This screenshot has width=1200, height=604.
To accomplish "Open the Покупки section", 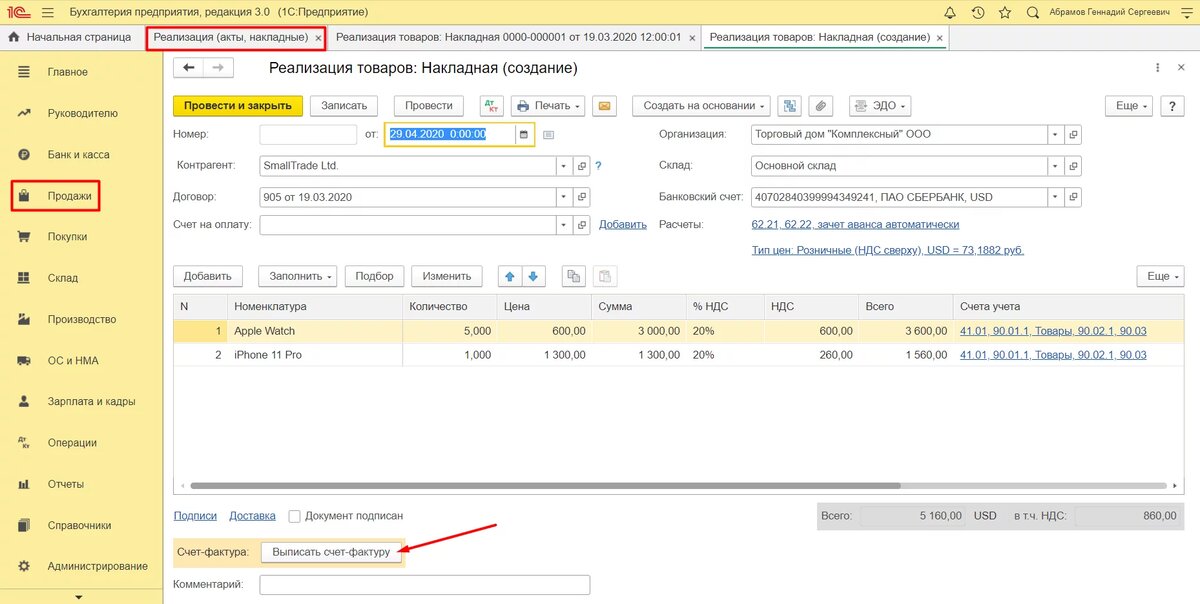I will coord(67,237).
